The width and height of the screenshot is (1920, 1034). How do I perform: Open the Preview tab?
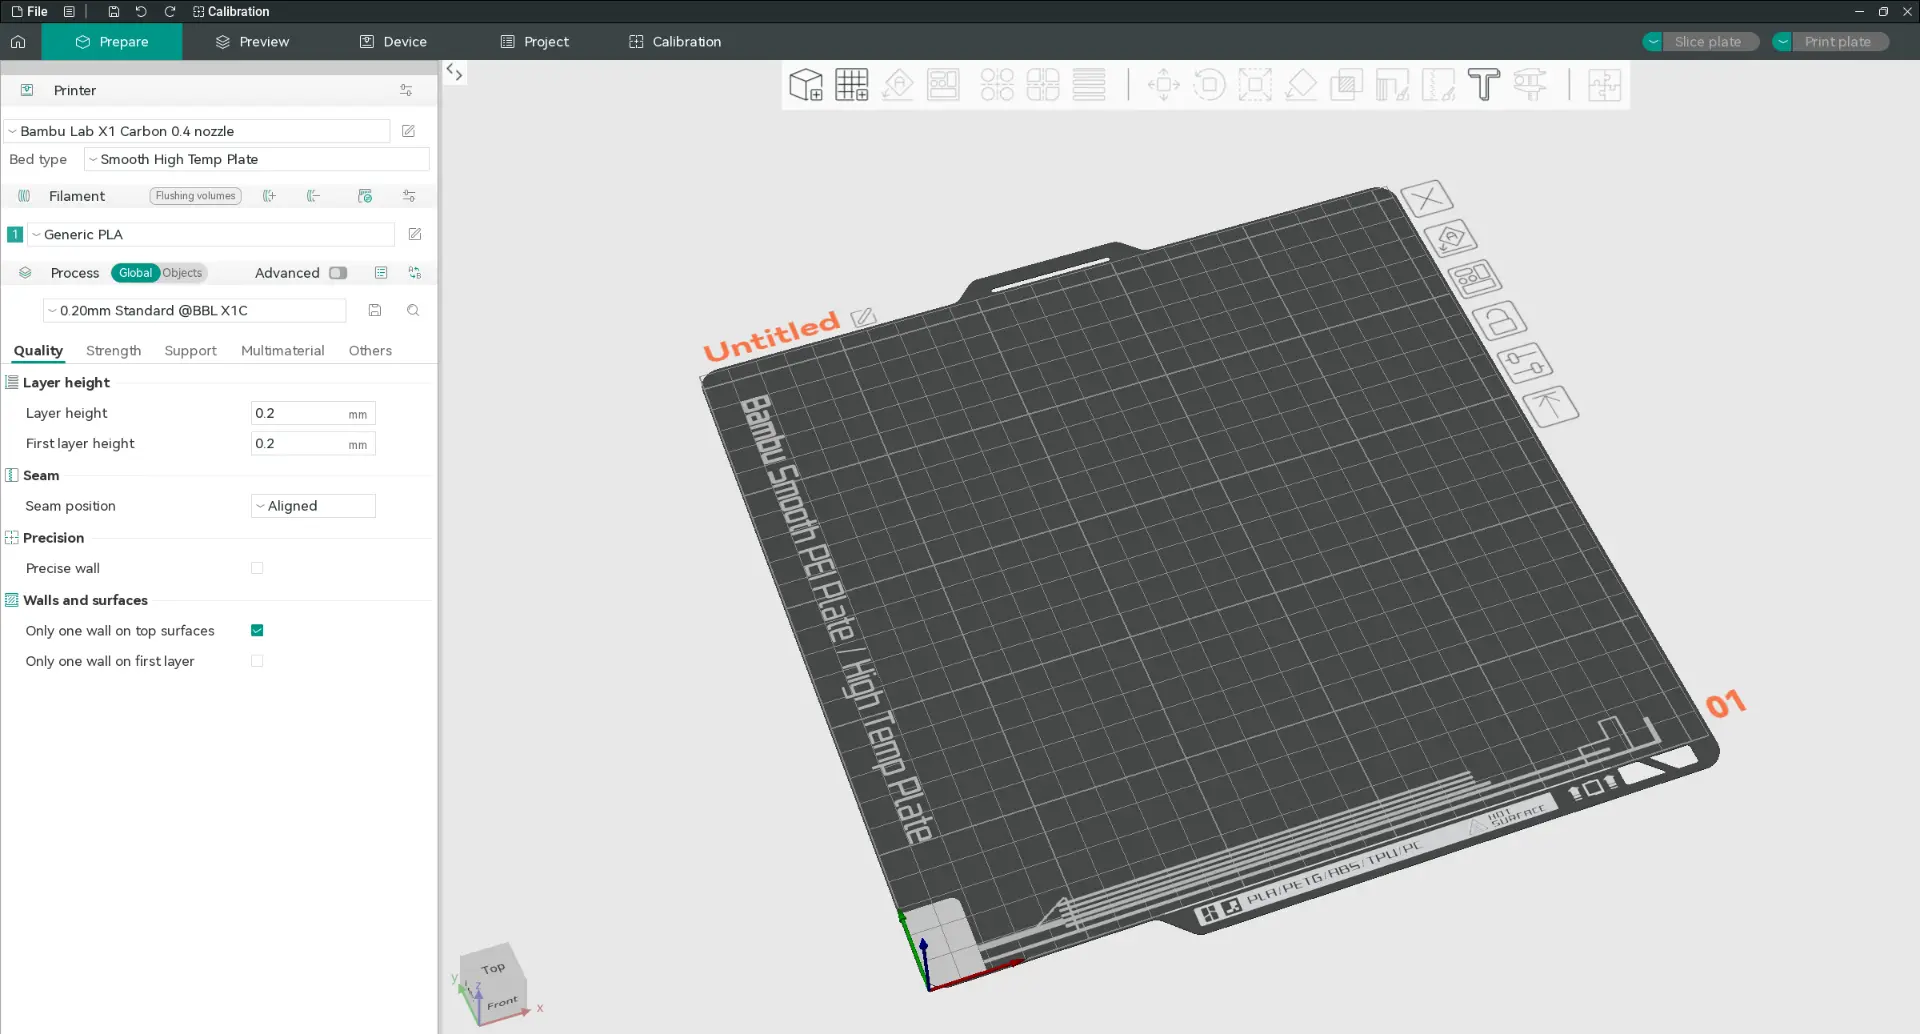(252, 42)
